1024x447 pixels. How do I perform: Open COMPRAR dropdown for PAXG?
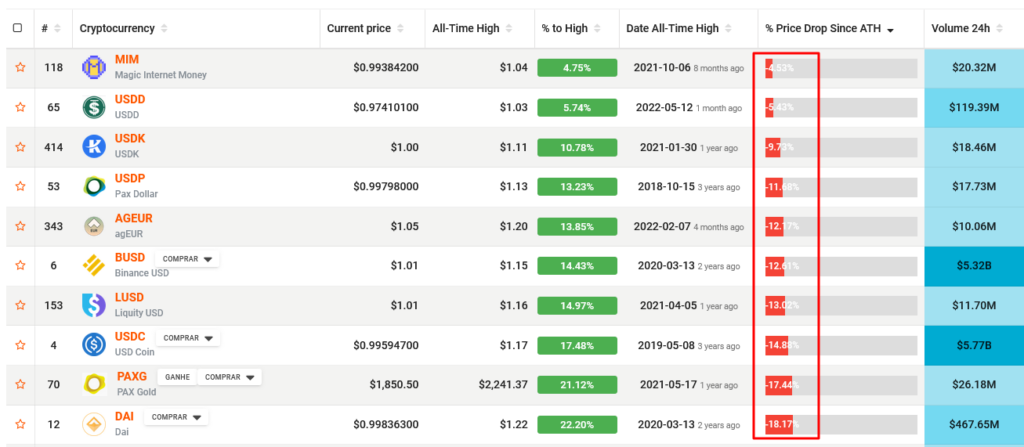coord(229,377)
